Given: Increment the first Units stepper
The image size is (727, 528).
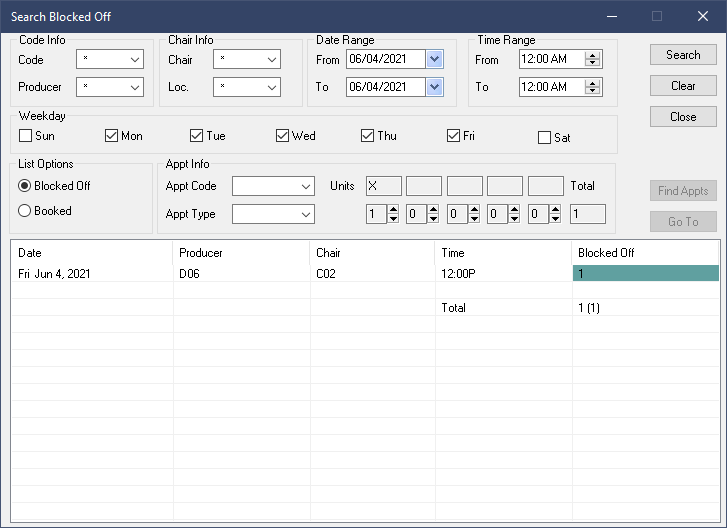Looking at the screenshot, I should [393, 210].
